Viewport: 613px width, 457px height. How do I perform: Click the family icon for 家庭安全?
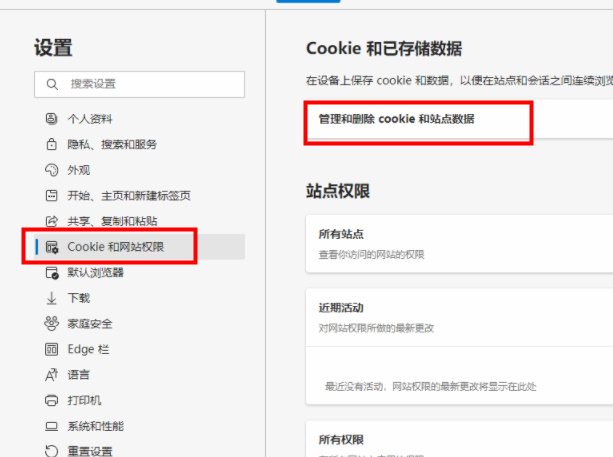click(x=51, y=323)
